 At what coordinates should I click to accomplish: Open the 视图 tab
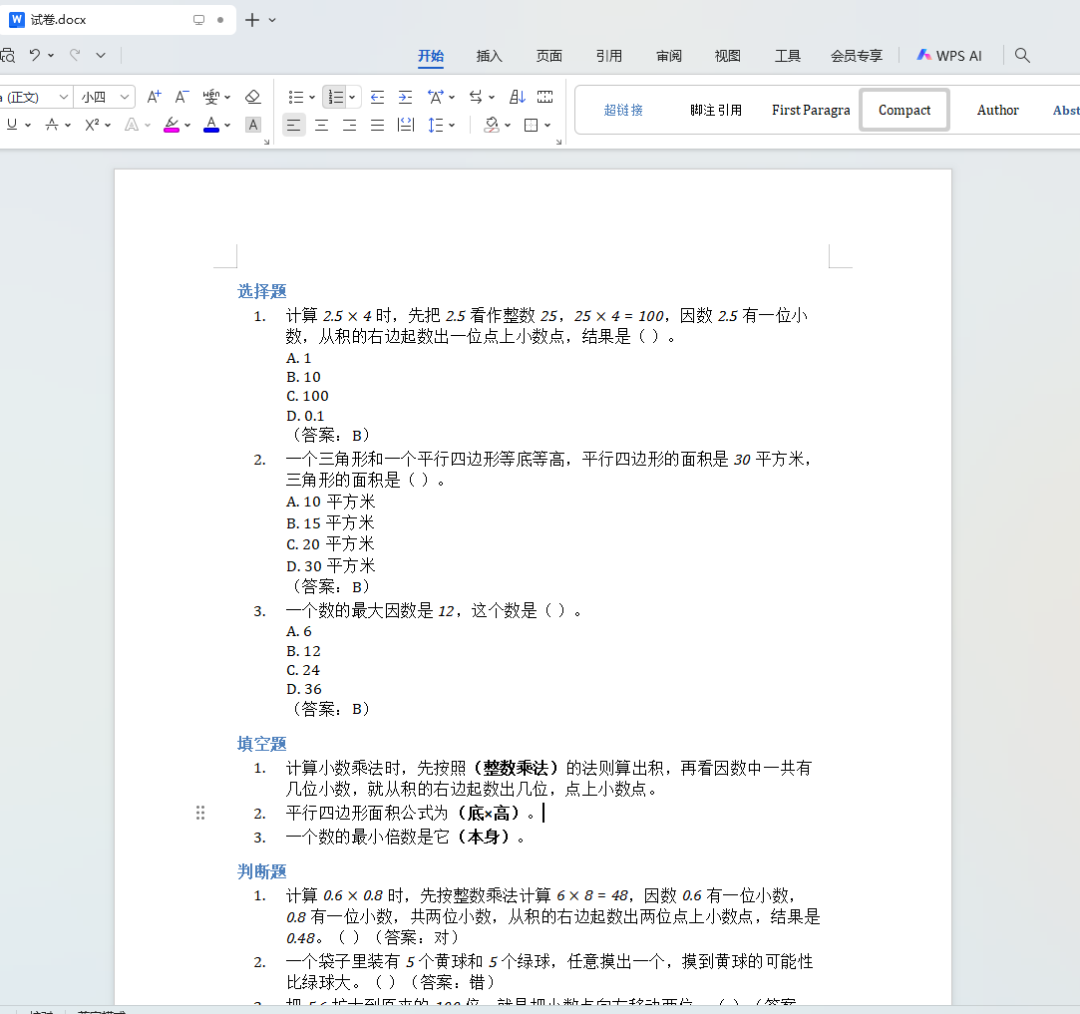(727, 56)
